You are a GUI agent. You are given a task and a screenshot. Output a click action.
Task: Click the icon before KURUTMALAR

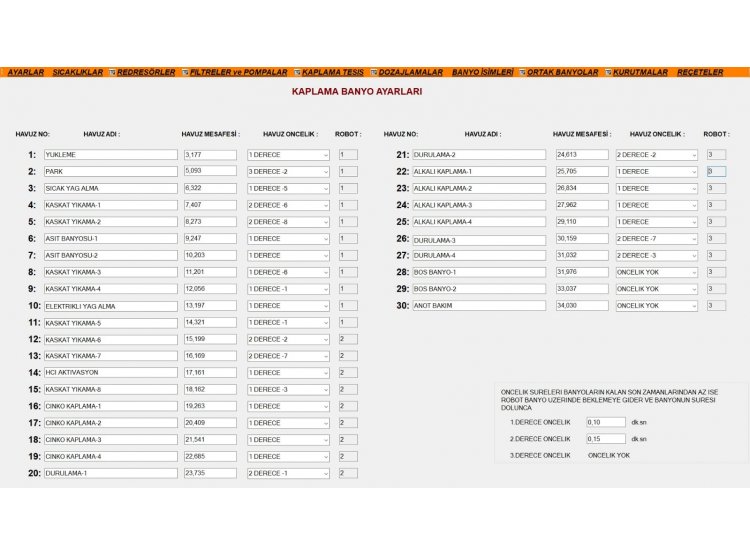pos(608,73)
